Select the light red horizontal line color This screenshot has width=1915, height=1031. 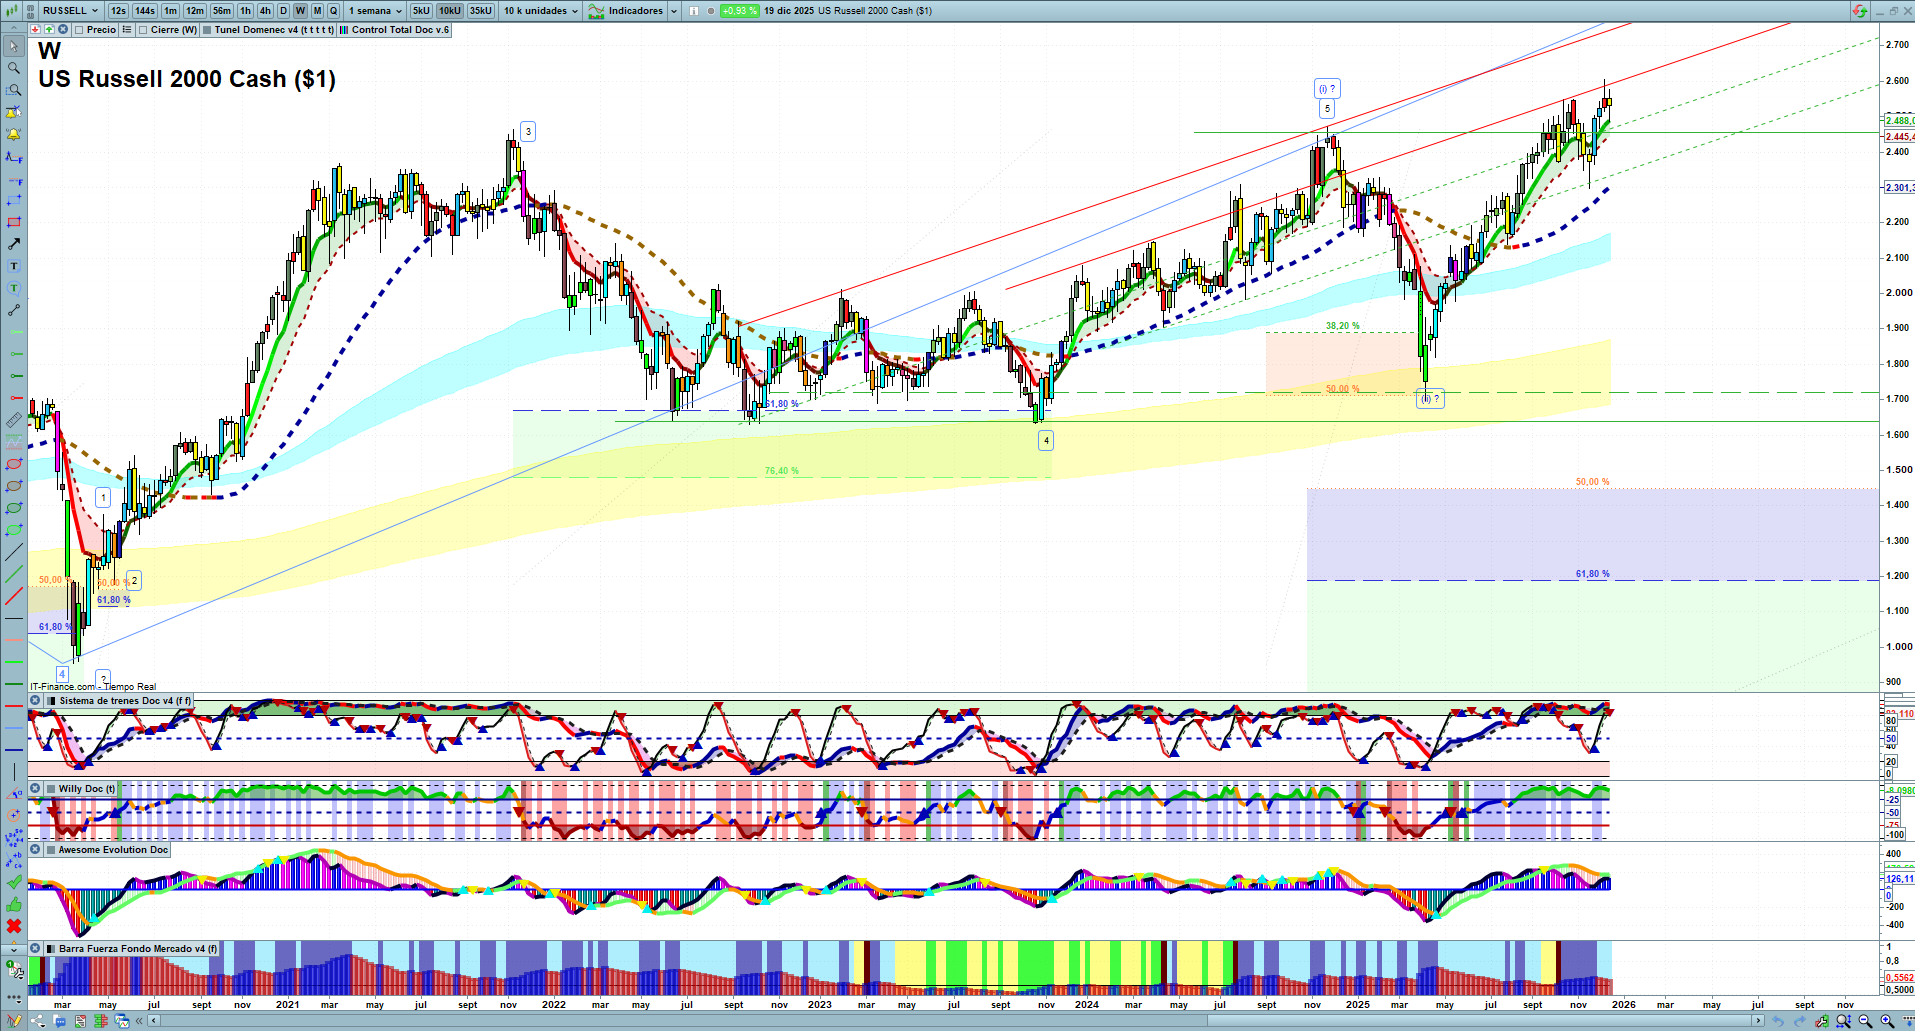pyautogui.click(x=14, y=640)
